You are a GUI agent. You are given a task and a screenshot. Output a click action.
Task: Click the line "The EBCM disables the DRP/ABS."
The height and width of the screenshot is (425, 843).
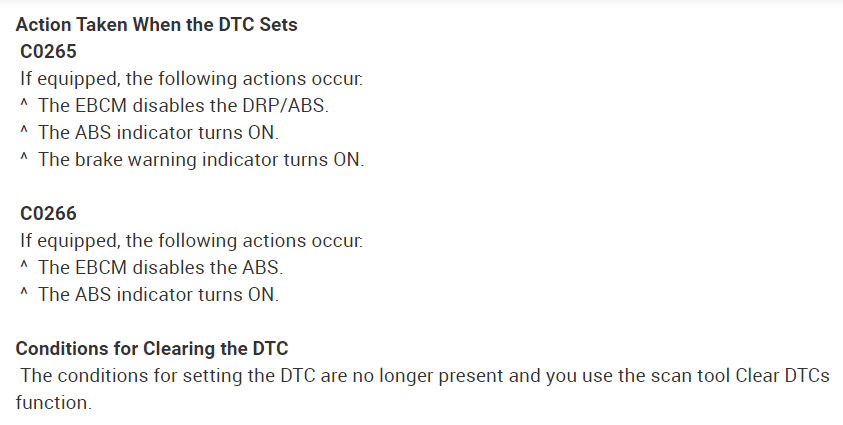tap(183, 105)
